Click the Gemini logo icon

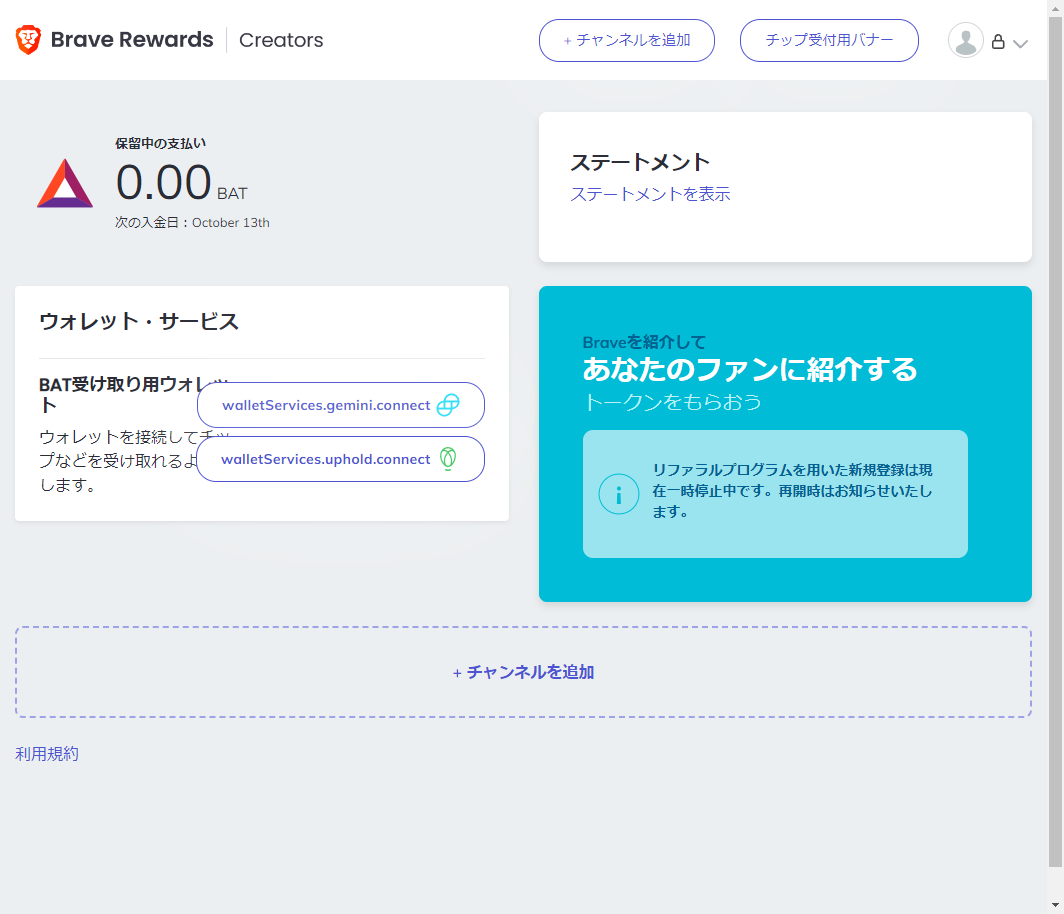tap(448, 405)
